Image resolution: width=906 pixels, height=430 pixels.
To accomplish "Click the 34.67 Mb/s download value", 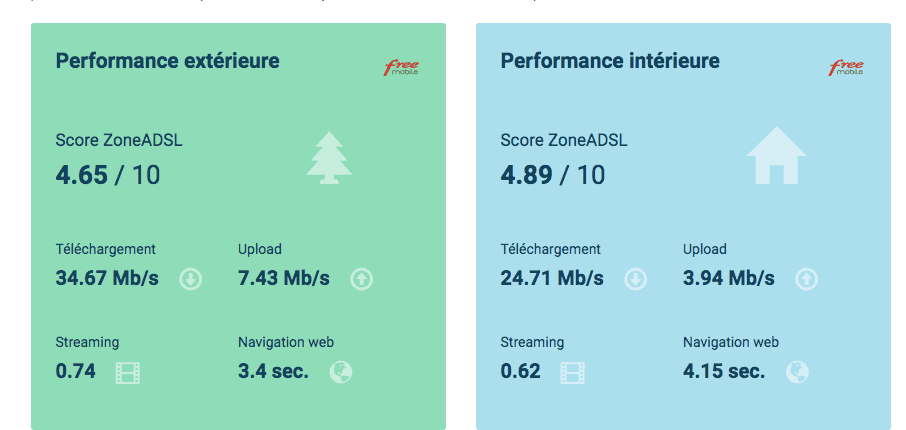I will coord(107,278).
